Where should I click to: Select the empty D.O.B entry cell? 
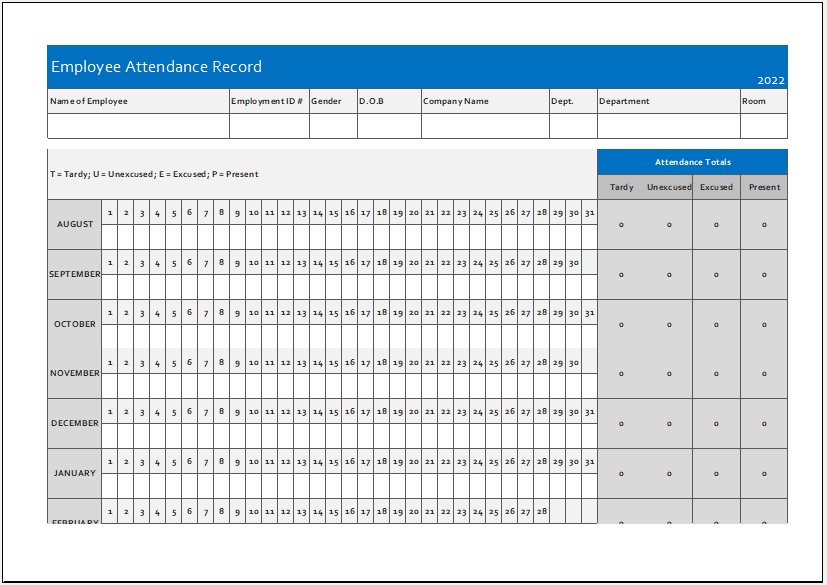(390, 126)
